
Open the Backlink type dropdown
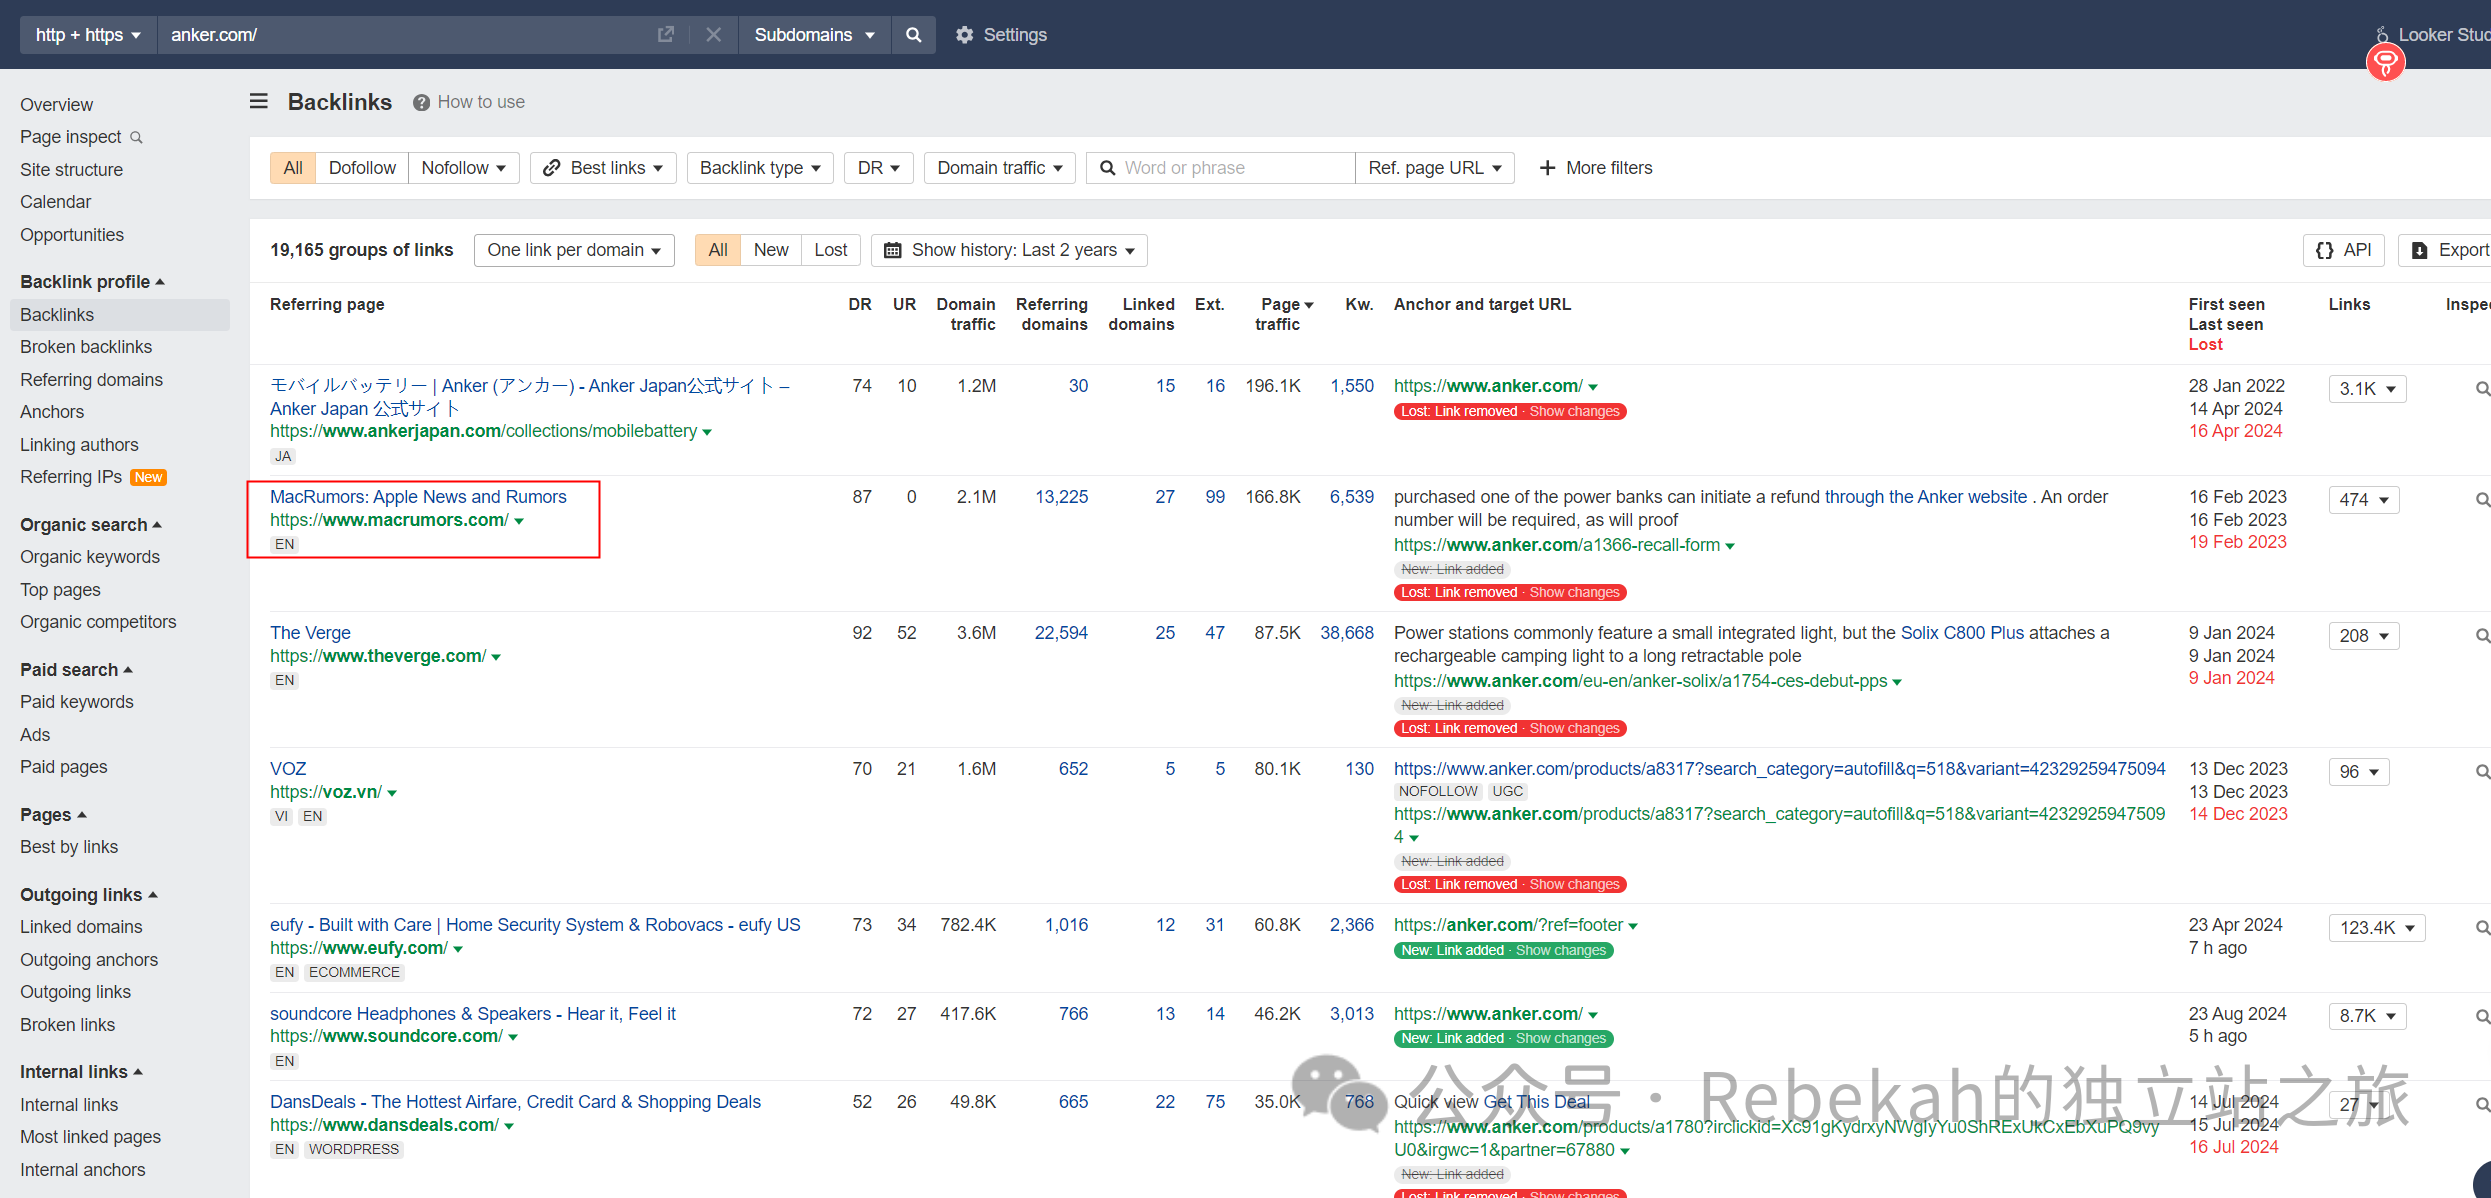point(760,168)
